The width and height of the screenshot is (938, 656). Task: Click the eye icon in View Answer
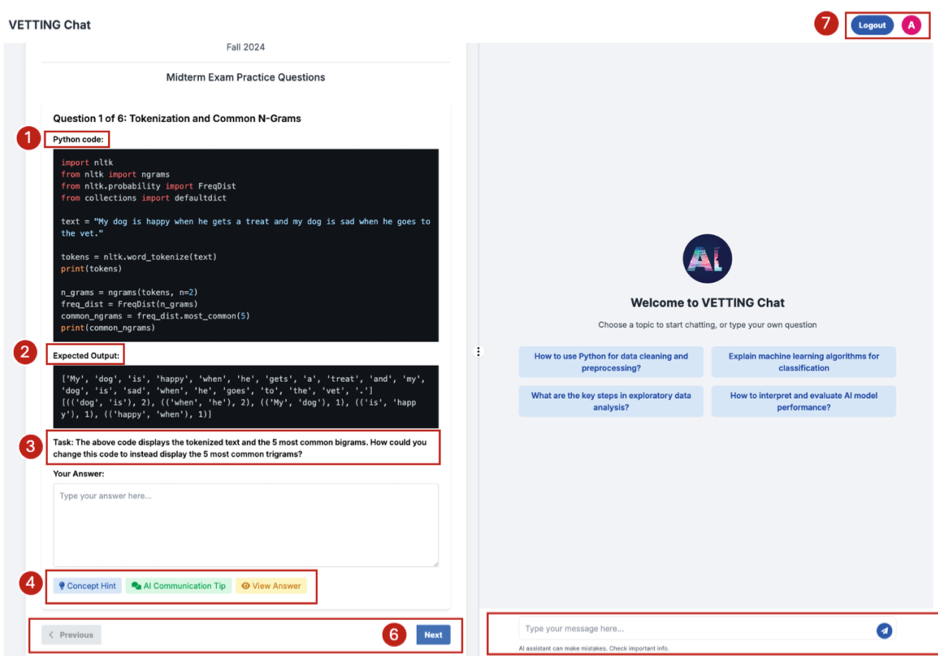point(245,585)
